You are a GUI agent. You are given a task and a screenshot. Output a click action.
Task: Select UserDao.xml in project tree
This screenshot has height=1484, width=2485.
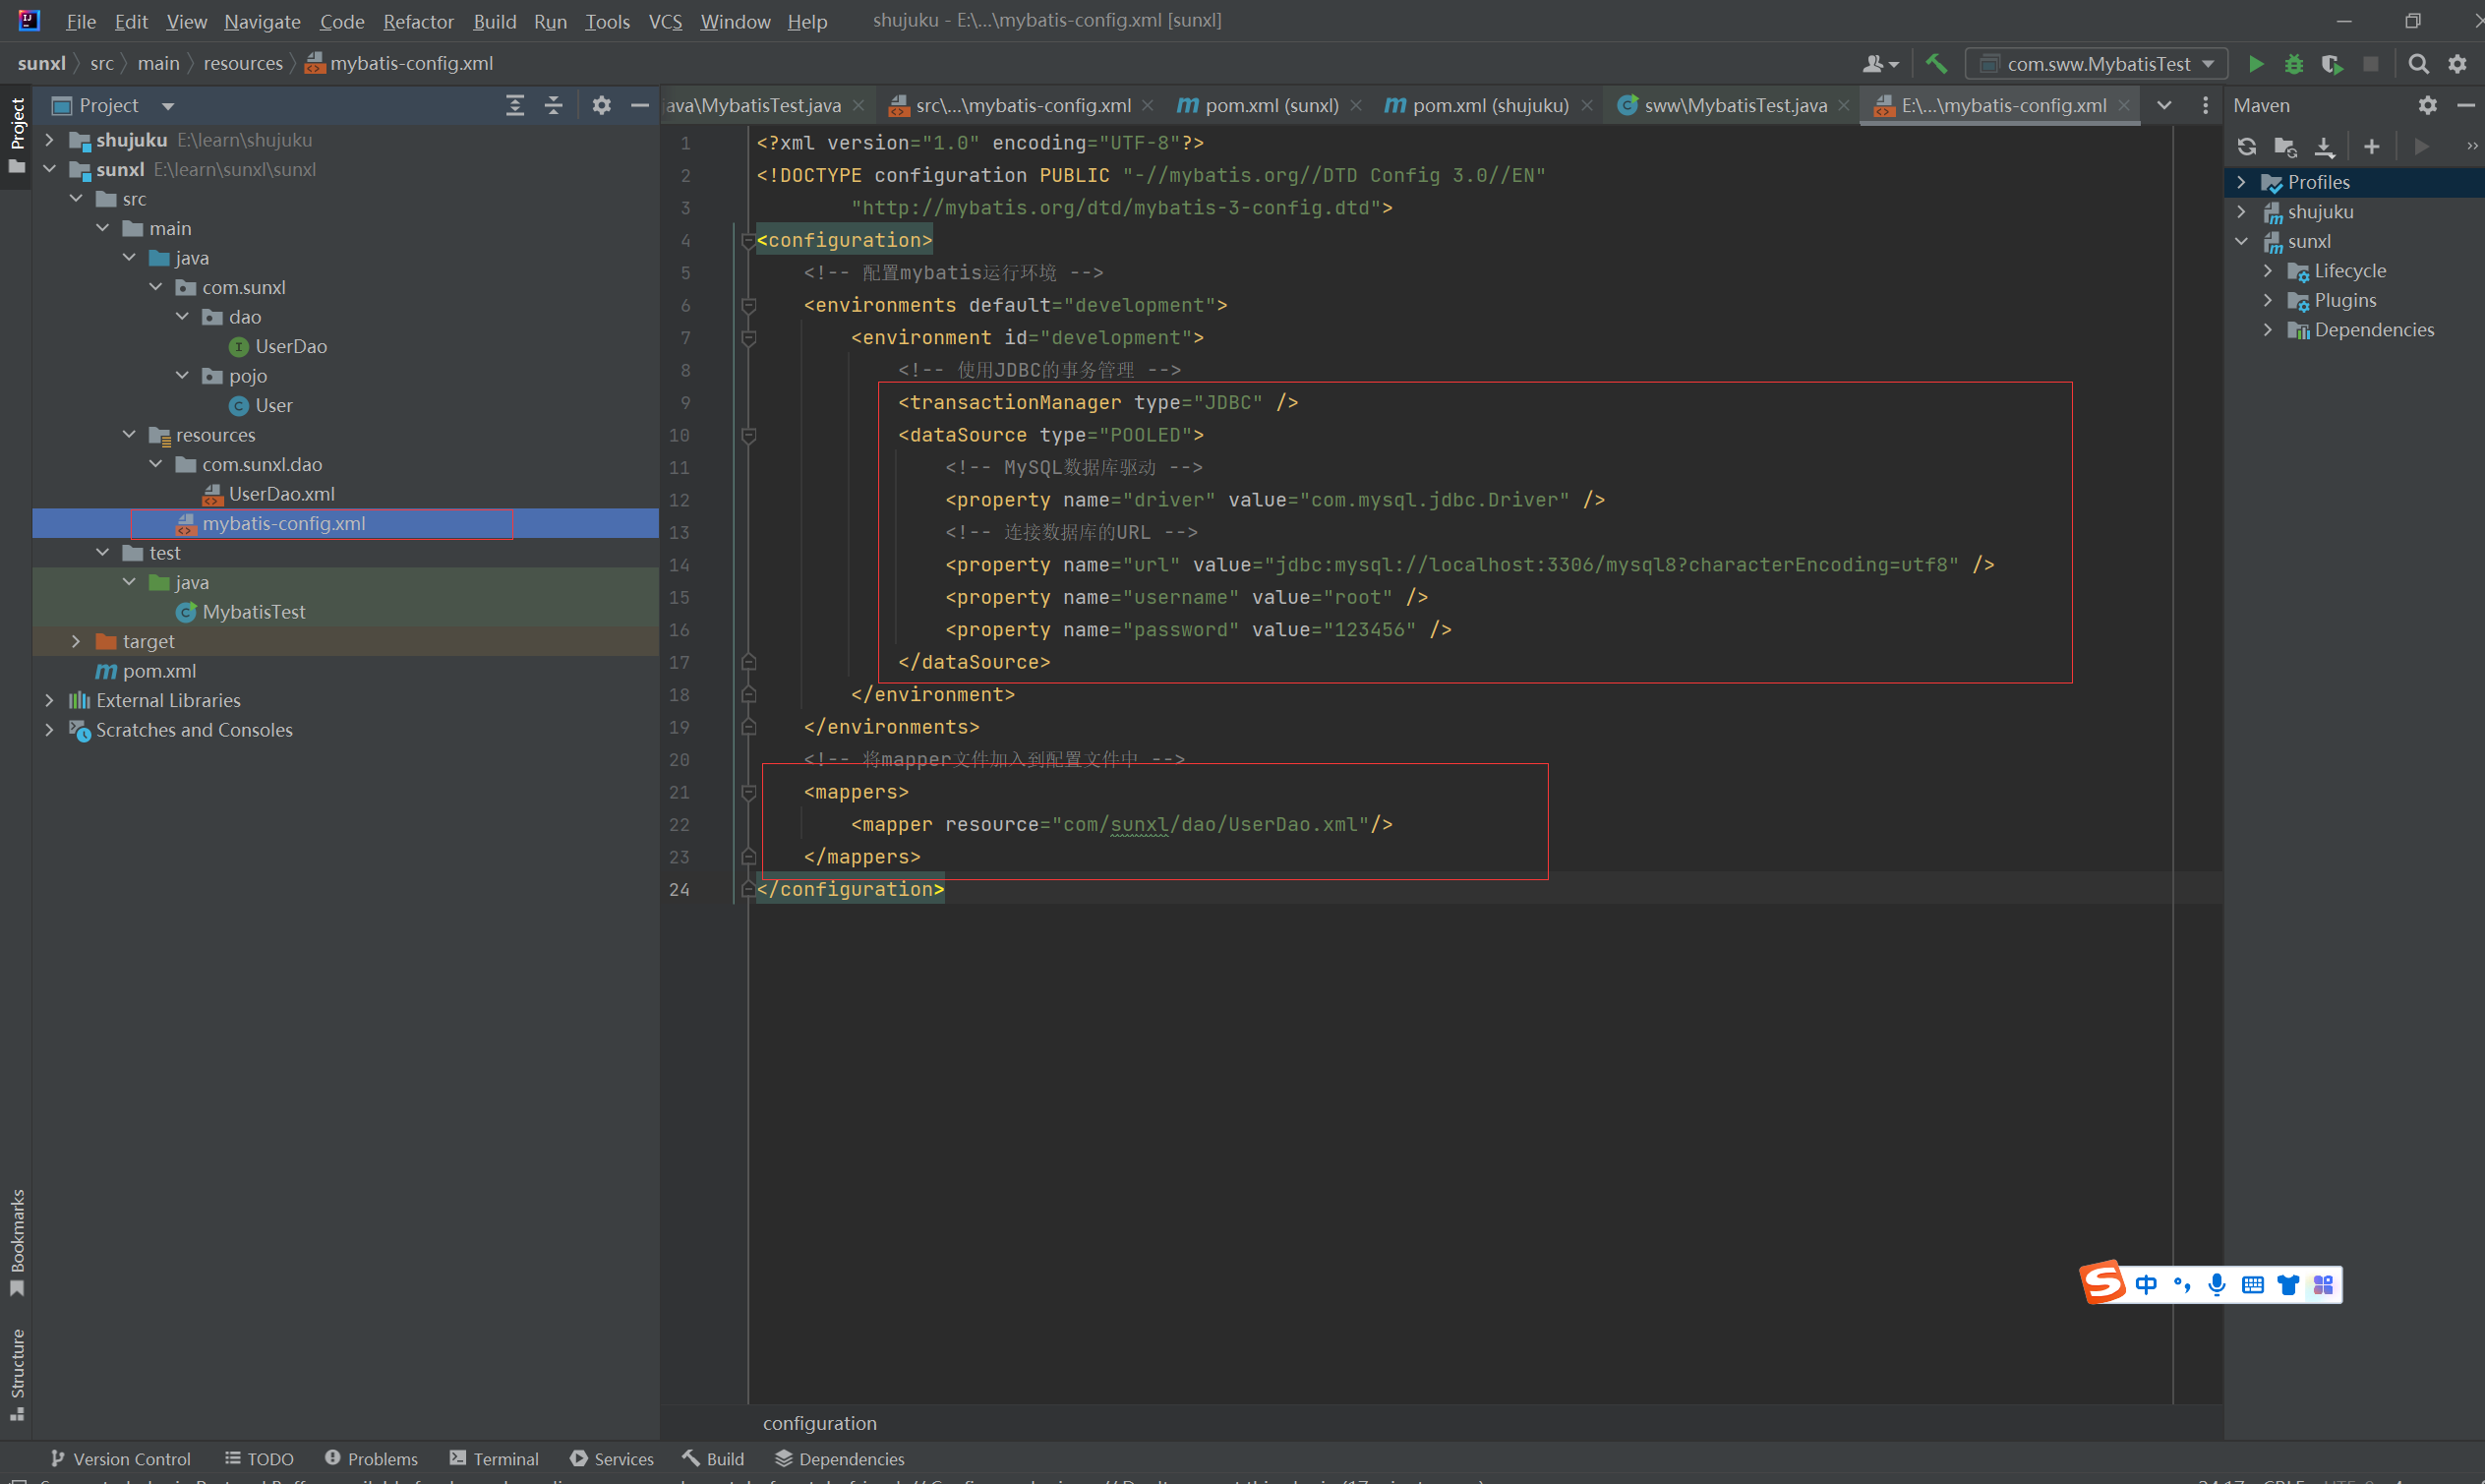(x=281, y=494)
